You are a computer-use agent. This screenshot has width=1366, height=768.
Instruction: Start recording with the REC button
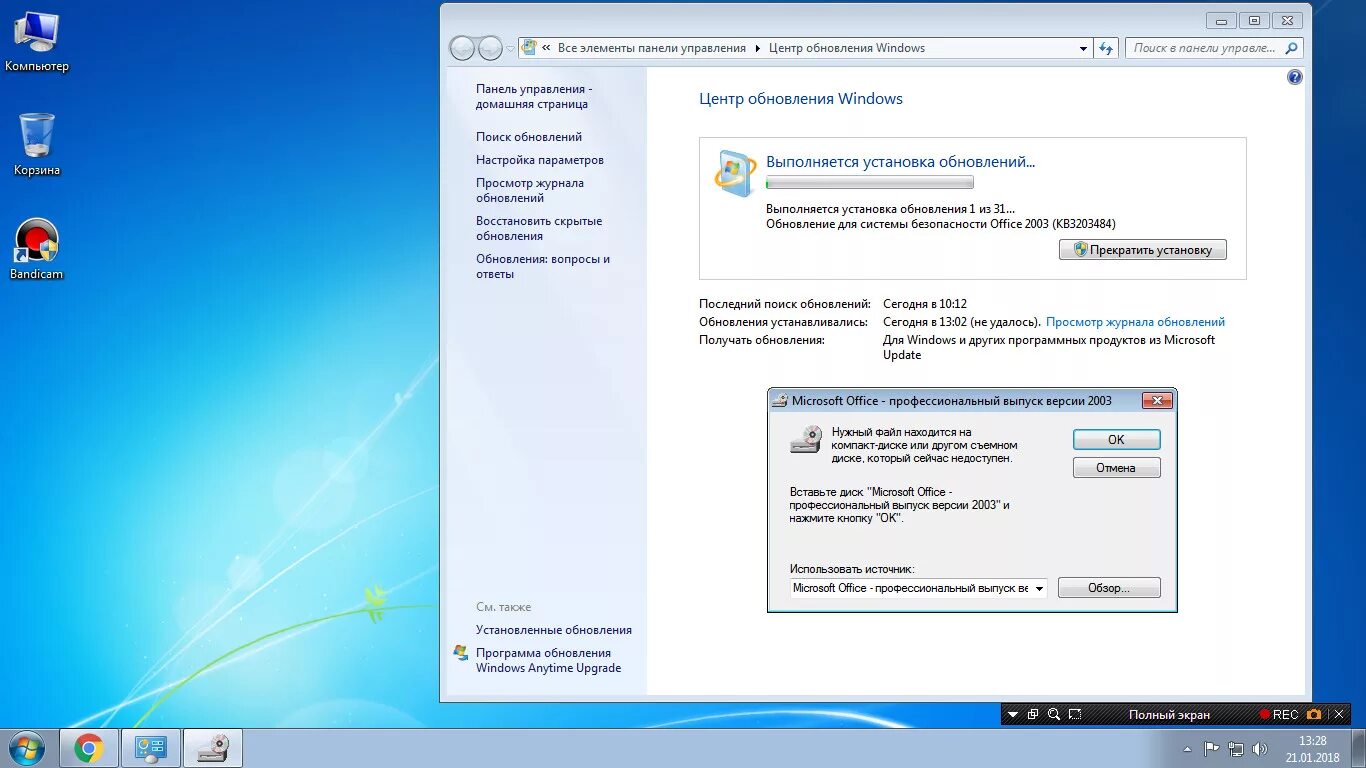pyautogui.click(x=1279, y=714)
